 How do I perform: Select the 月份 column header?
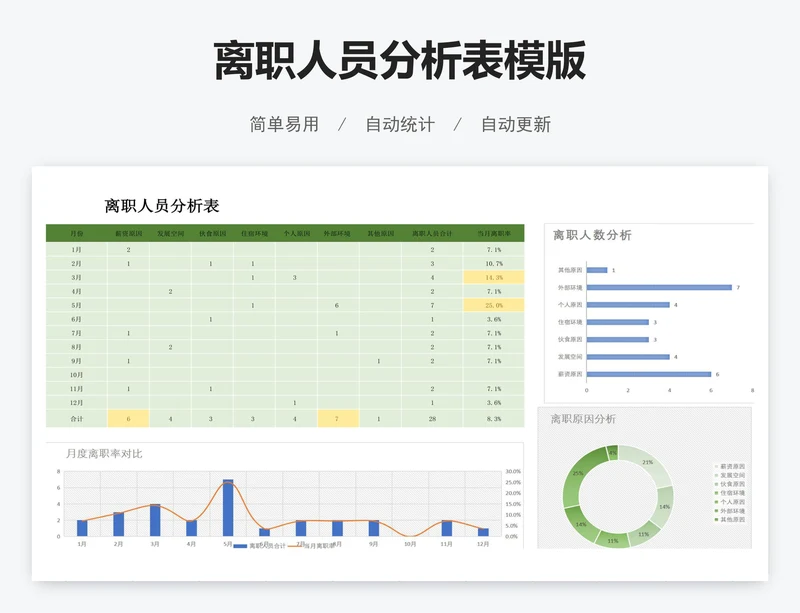77,234
